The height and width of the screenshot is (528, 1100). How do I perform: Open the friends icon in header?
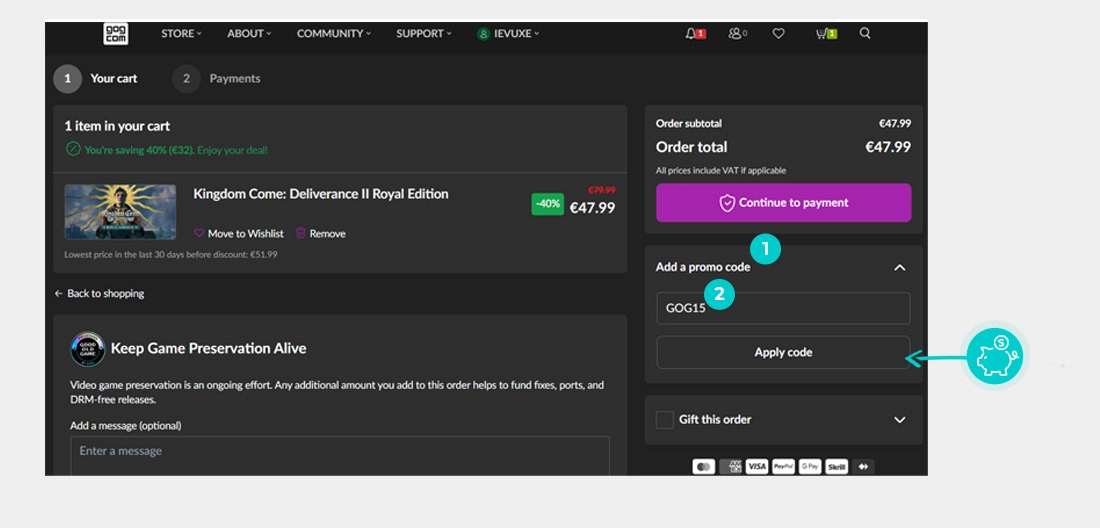(737, 33)
